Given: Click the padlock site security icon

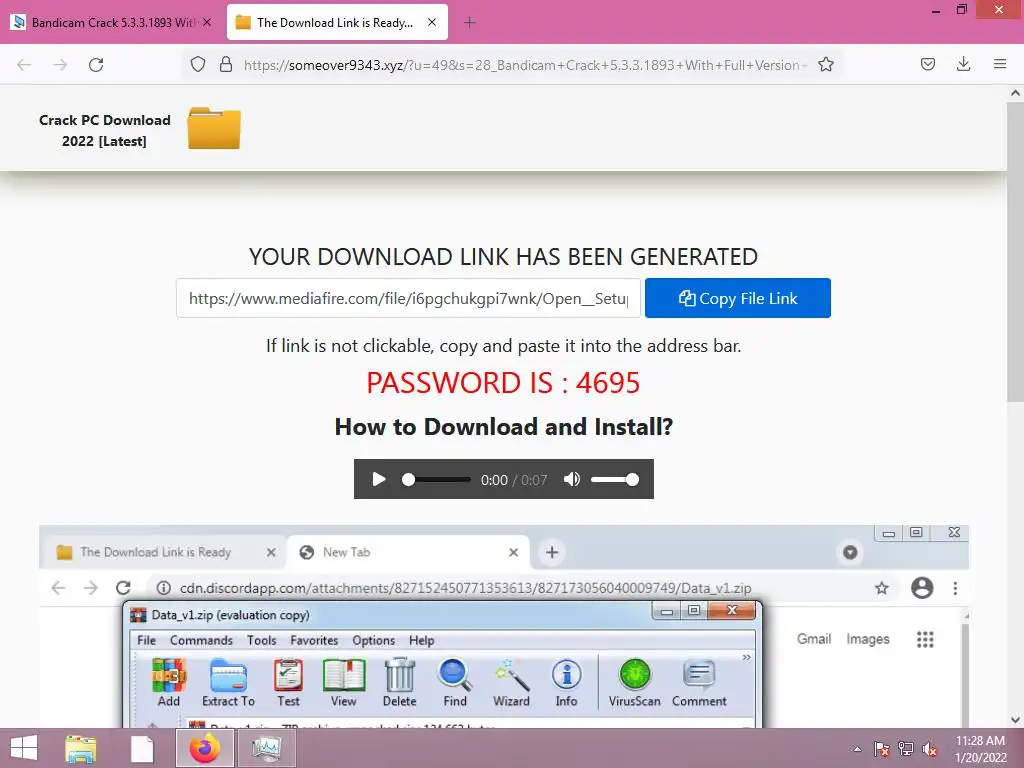Looking at the screenshot, I should 226,65.
